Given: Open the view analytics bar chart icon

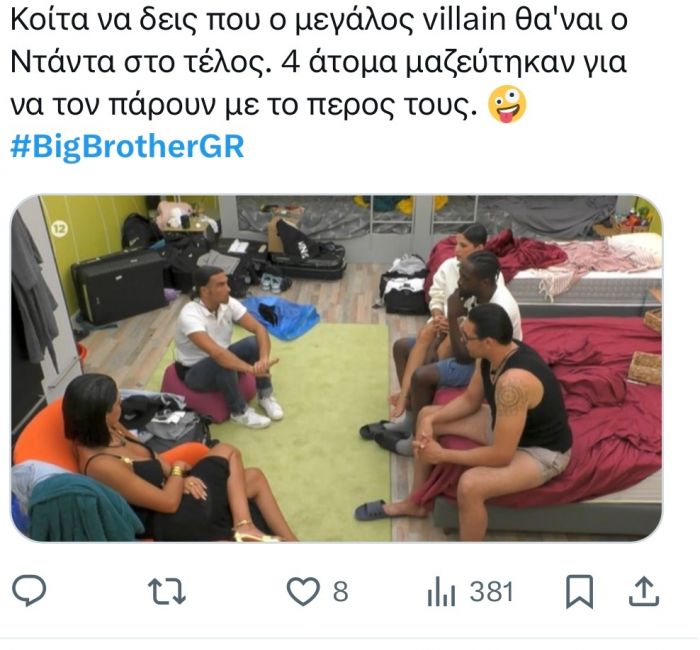Looking at the screenshot, I should tap(441, 592).
